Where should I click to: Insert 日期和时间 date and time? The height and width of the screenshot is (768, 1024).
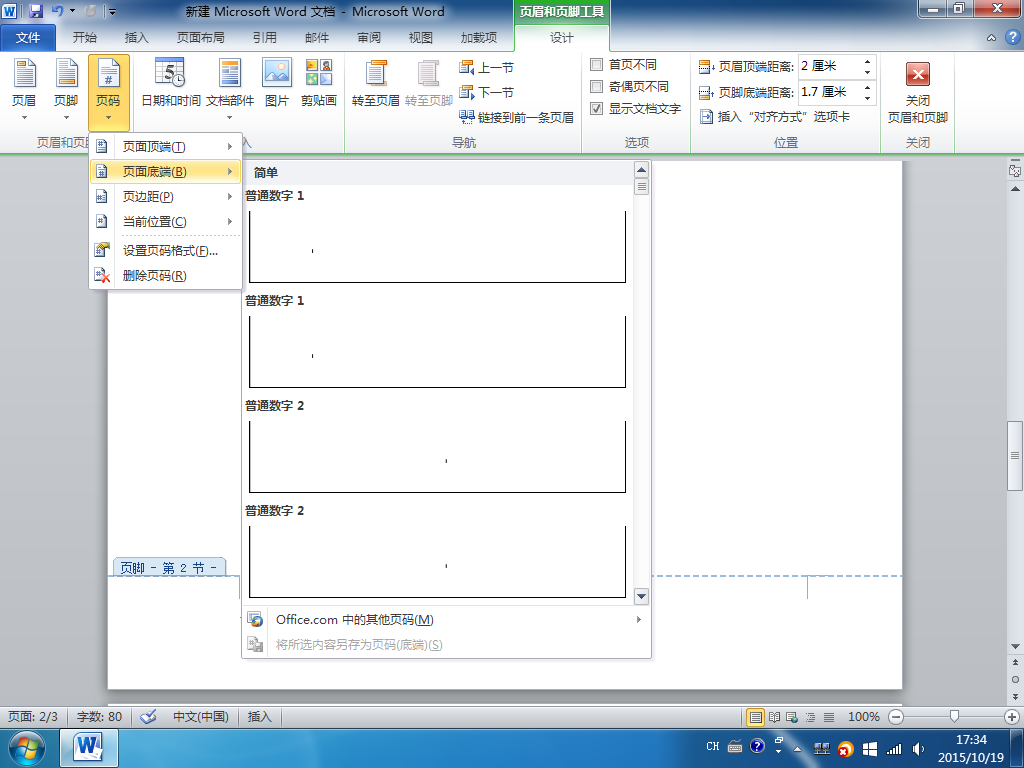pos(170,82)
